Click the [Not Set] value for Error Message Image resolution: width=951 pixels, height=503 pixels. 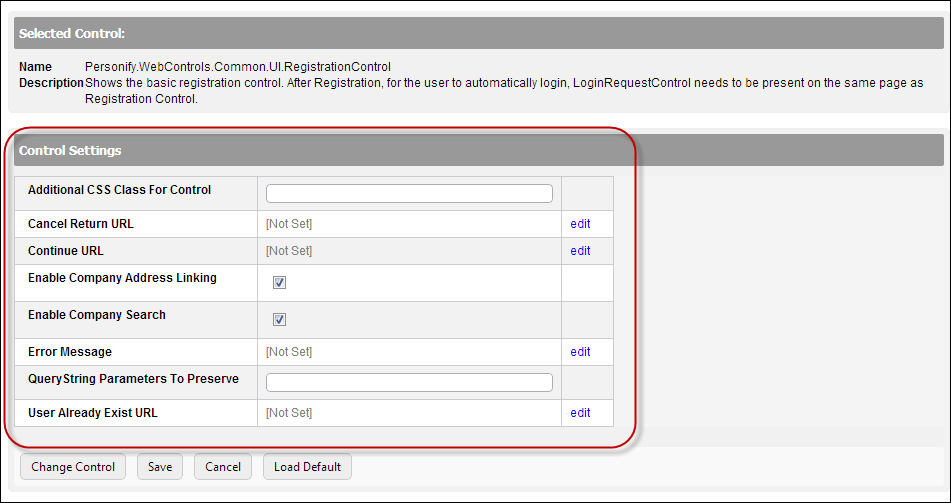289,352
